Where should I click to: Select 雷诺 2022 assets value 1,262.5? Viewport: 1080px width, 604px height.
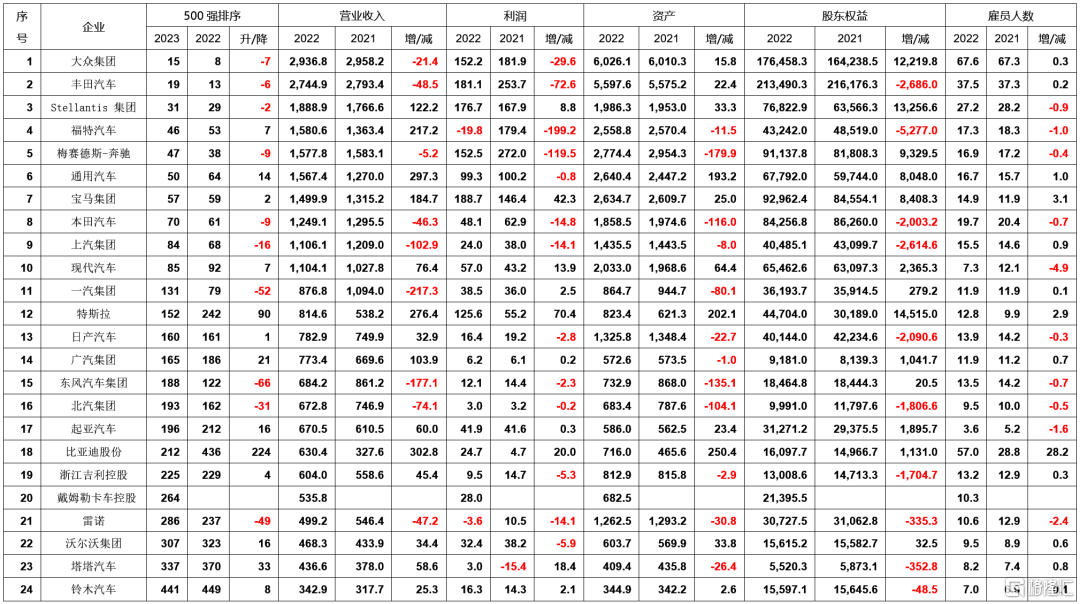[x=612, y=521]
